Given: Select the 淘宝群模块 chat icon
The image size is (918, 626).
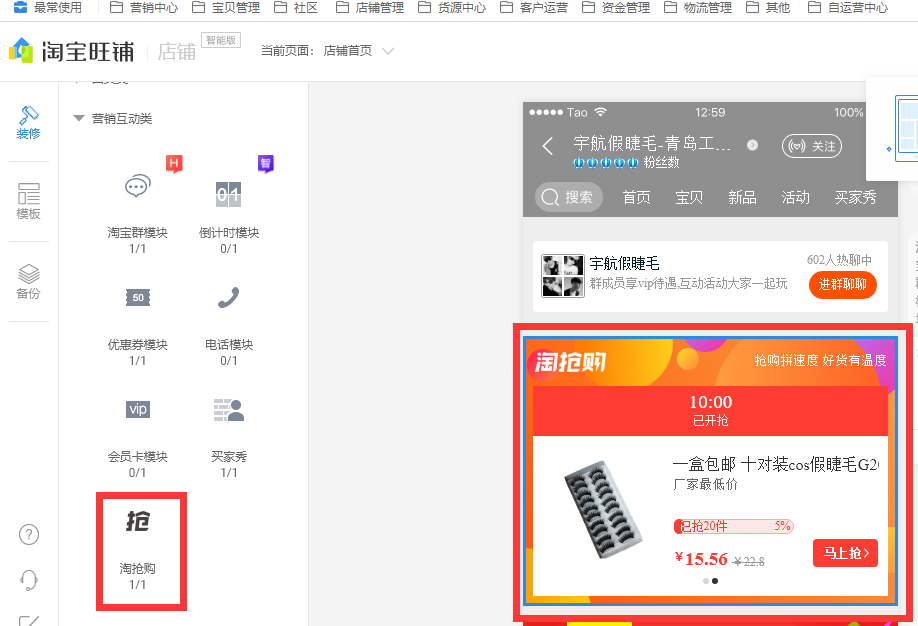Looking at the screenshot, I should [x=138, y=187].
